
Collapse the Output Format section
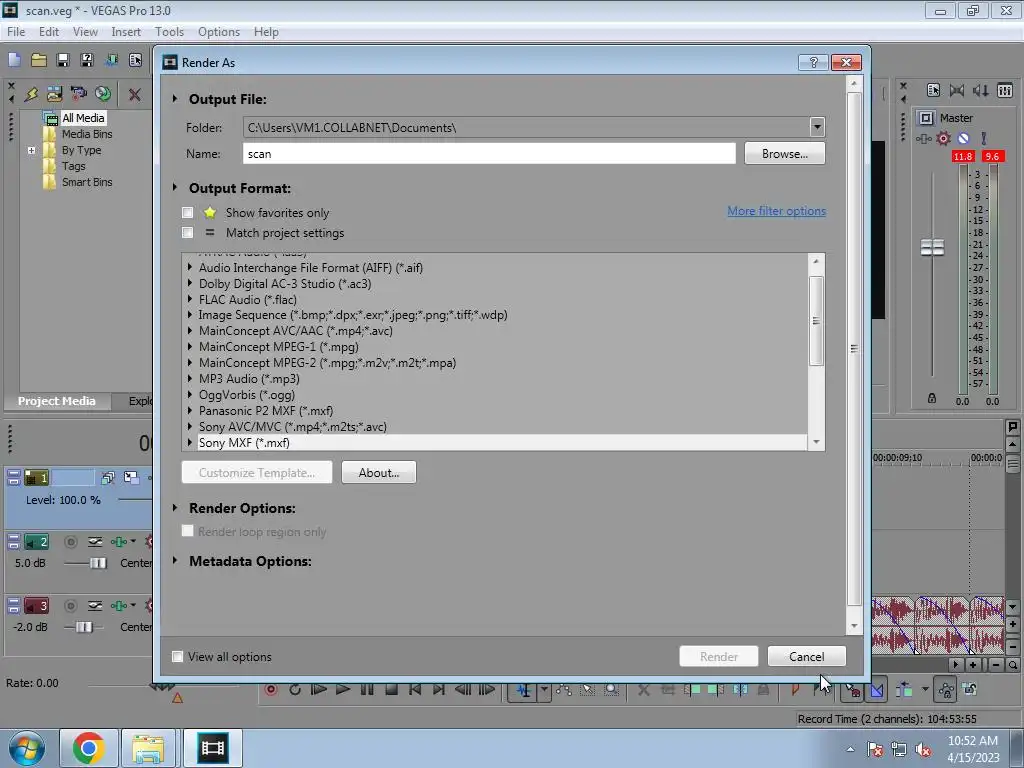click(x=174, y=187)
